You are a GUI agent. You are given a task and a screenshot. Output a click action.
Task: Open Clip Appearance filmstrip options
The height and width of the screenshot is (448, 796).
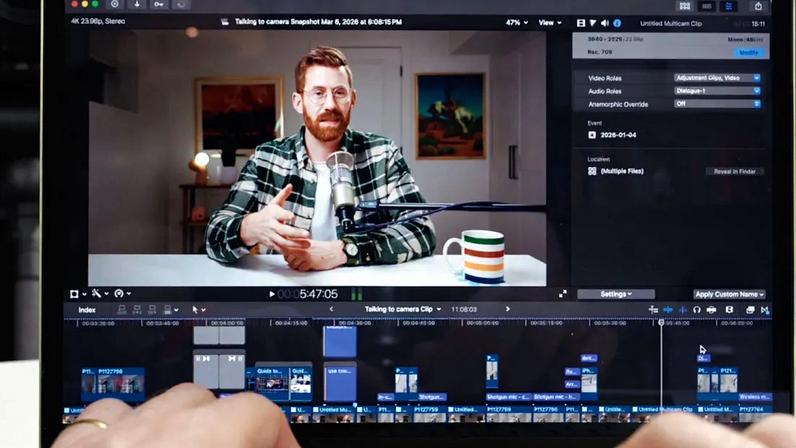click(x=729, y=309)
